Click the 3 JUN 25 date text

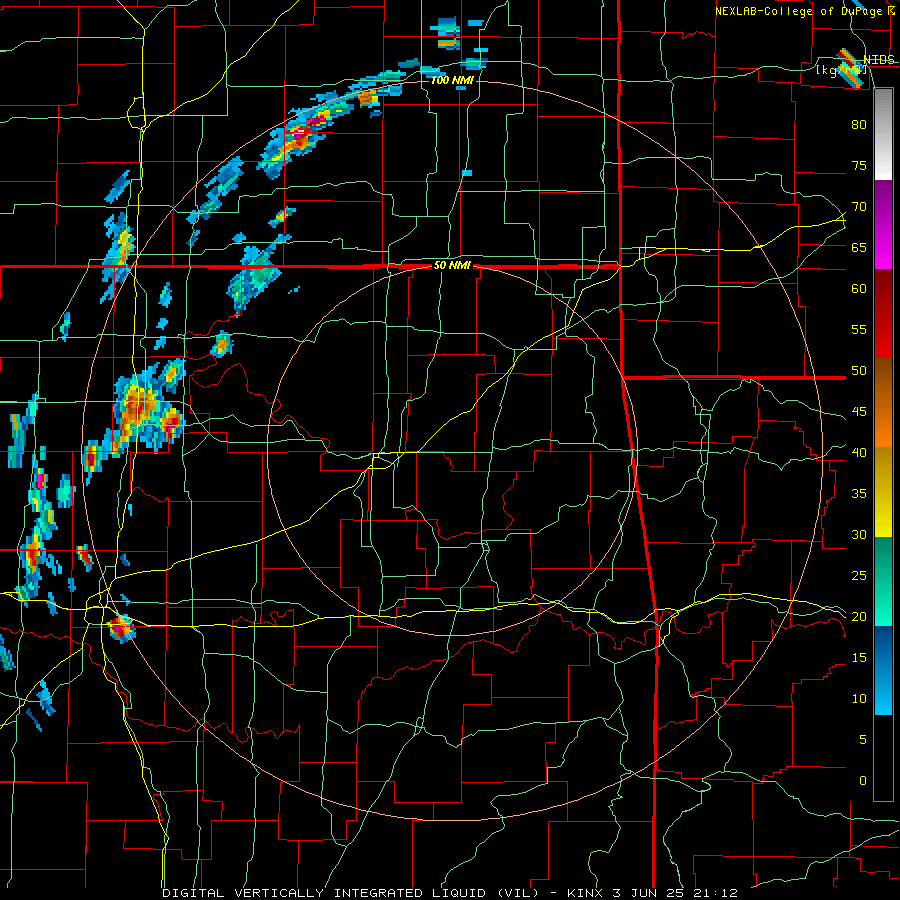[x=650, y=893]
